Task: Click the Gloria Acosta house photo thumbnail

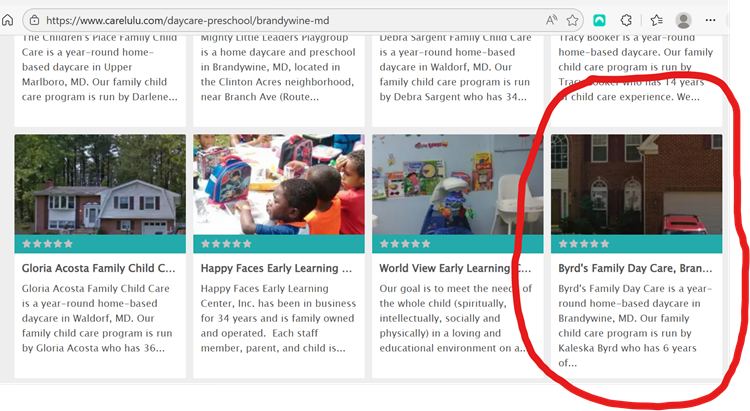Action: [x=100, y=185]
